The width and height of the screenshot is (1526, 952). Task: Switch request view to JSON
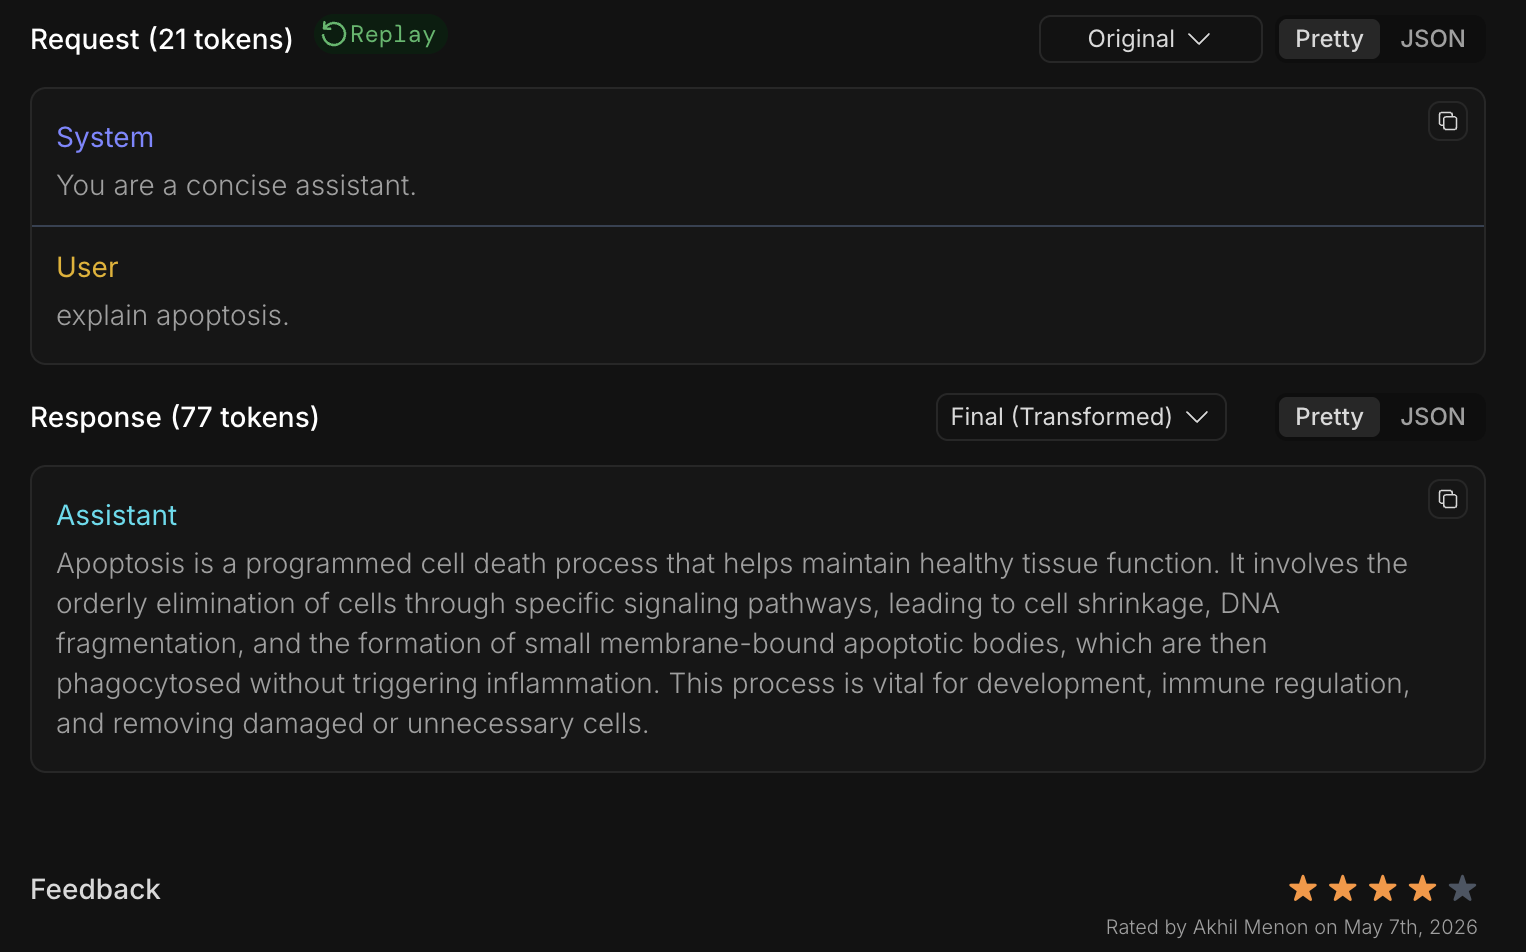coord(1432,39)
